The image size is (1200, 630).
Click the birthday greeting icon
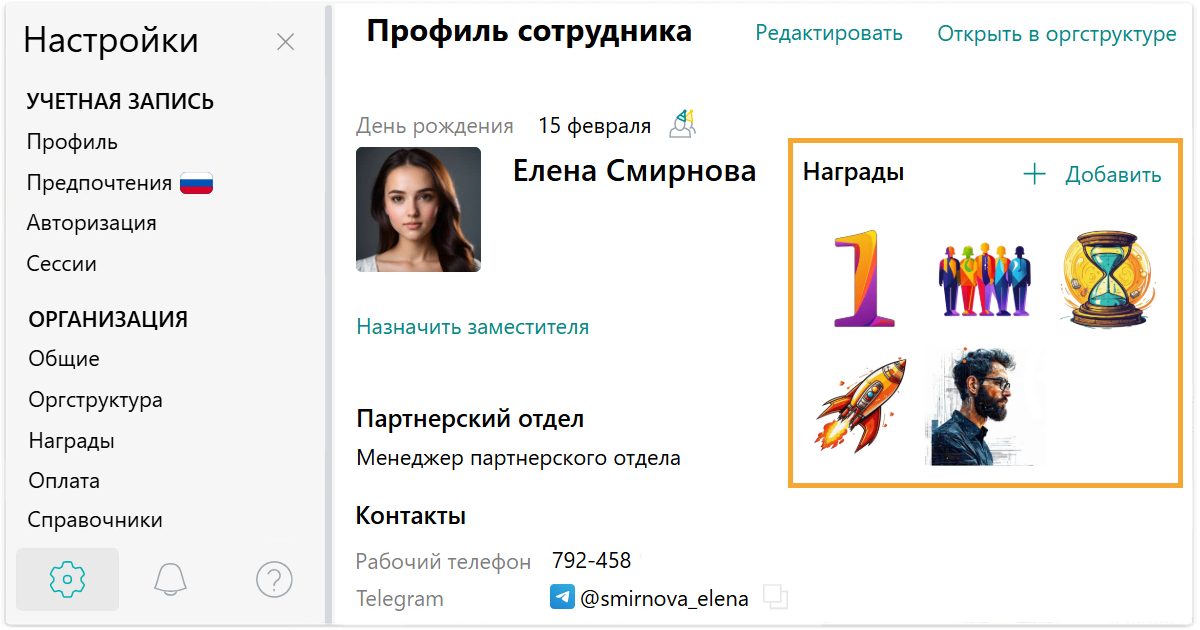point(683,124)
